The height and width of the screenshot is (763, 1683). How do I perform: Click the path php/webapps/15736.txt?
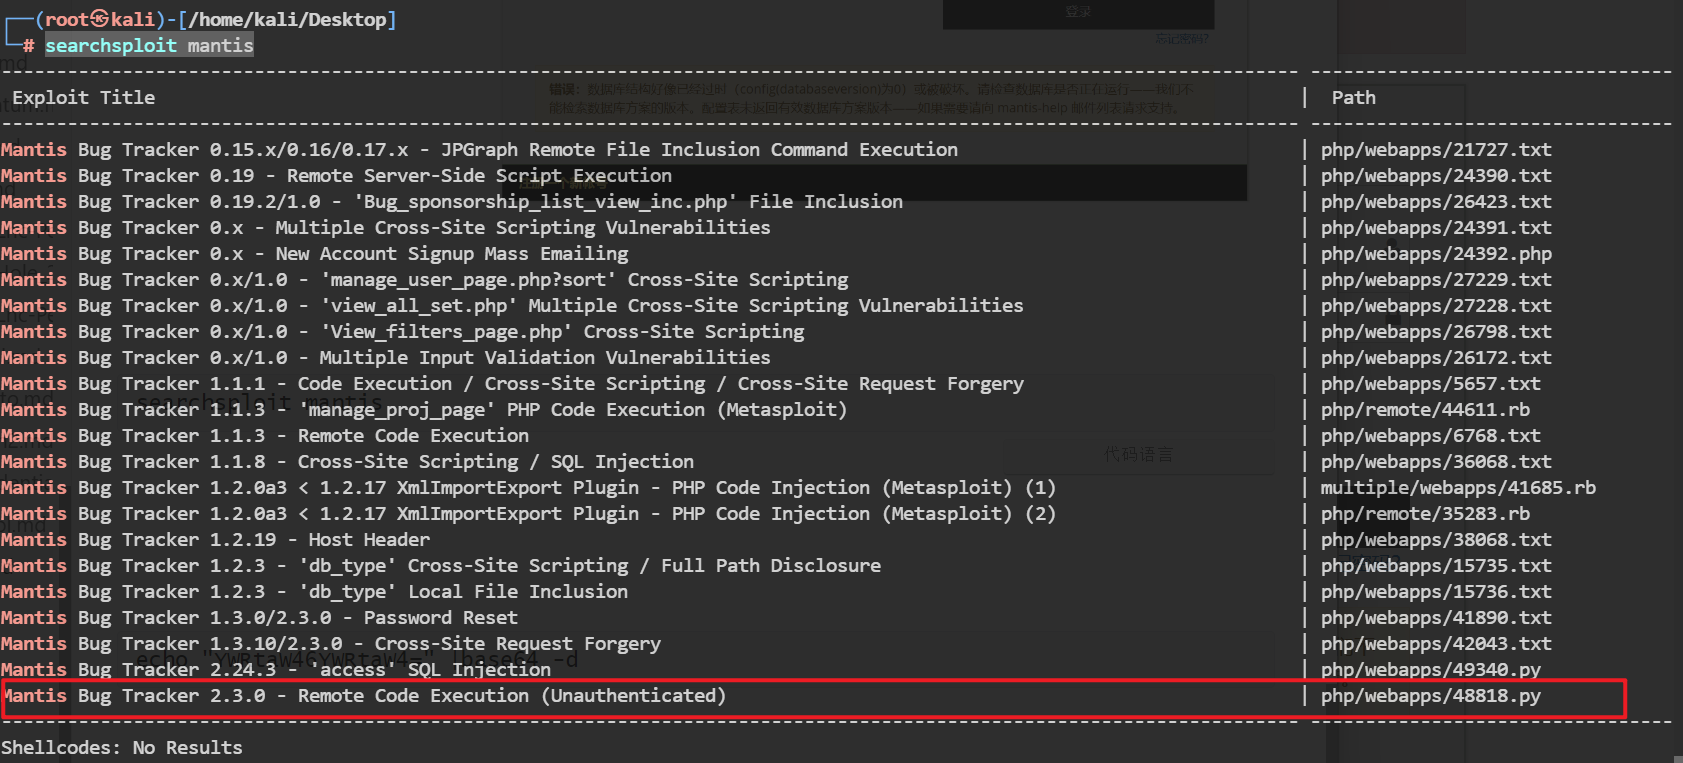[1436, 591]
